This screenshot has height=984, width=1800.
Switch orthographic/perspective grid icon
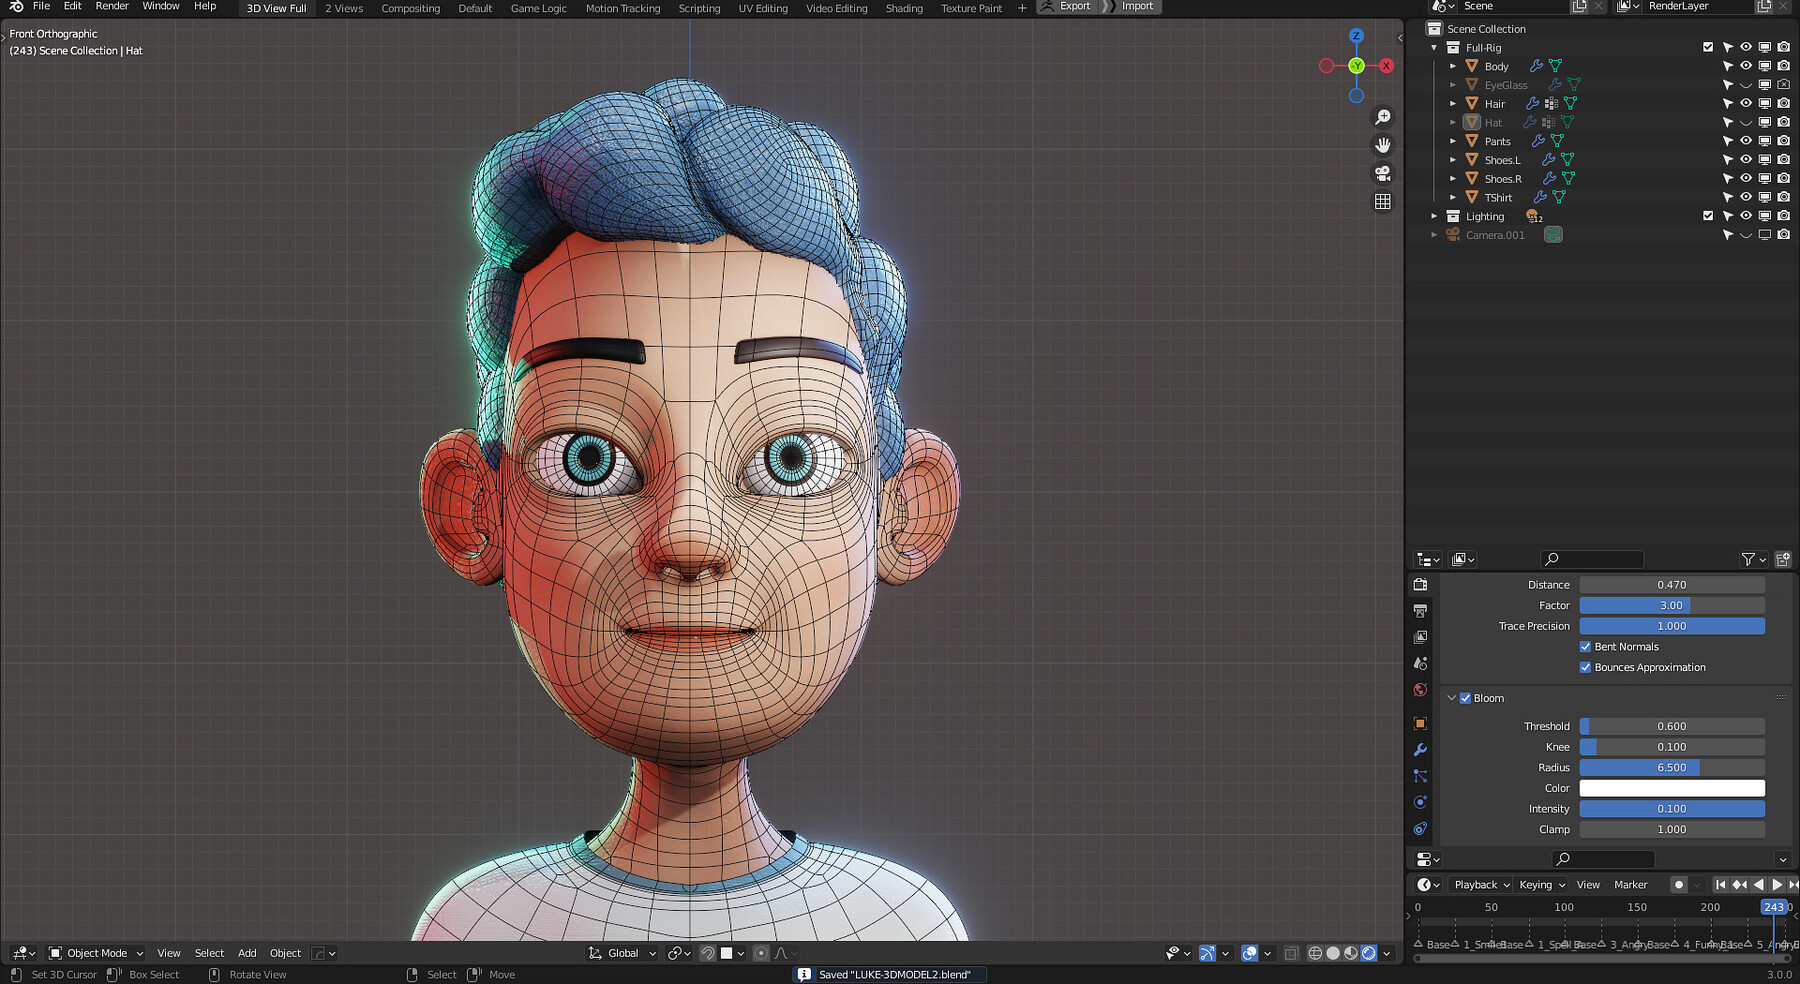click(1383, 201)
